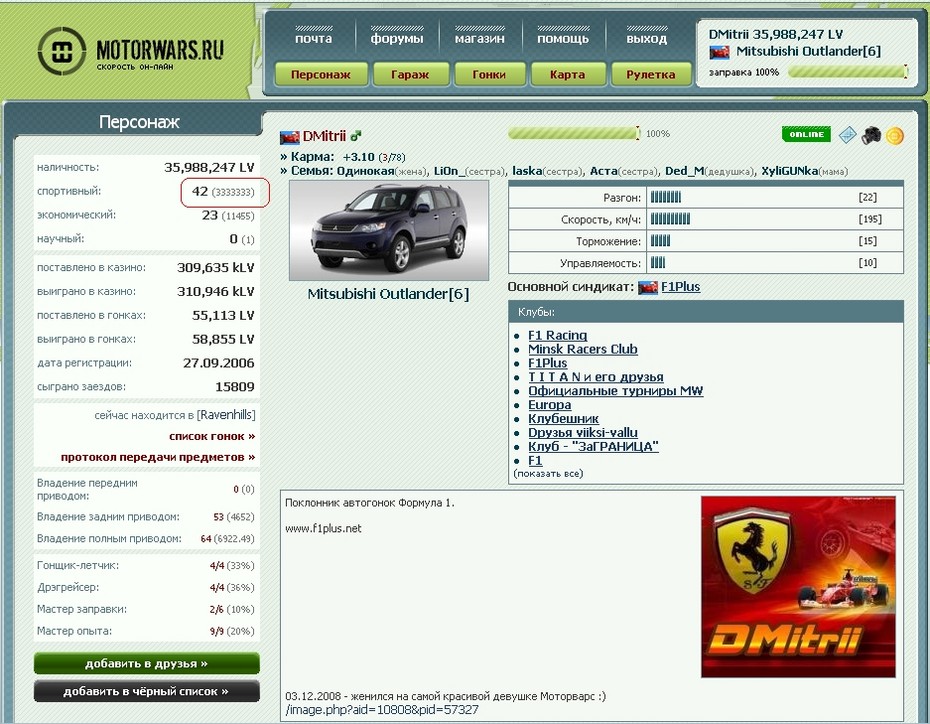Click the Разгон stat bar
This screenshot has width=930, height=724.
click(665, 197)
